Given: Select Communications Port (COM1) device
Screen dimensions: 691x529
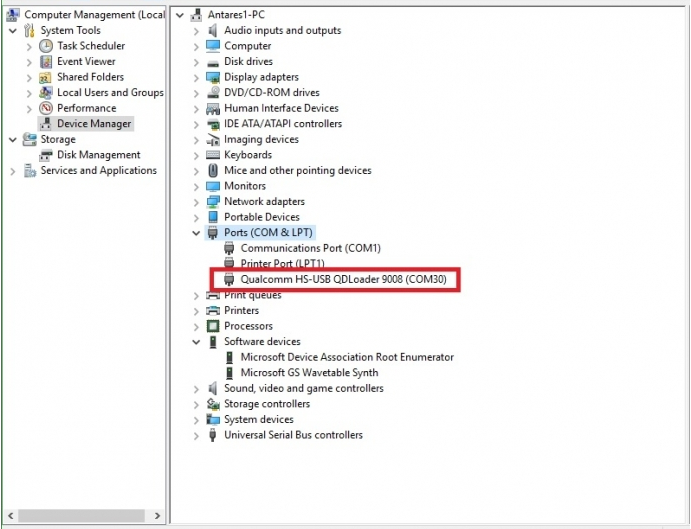Looking at the screenshot, I should (x=310, y=248).
